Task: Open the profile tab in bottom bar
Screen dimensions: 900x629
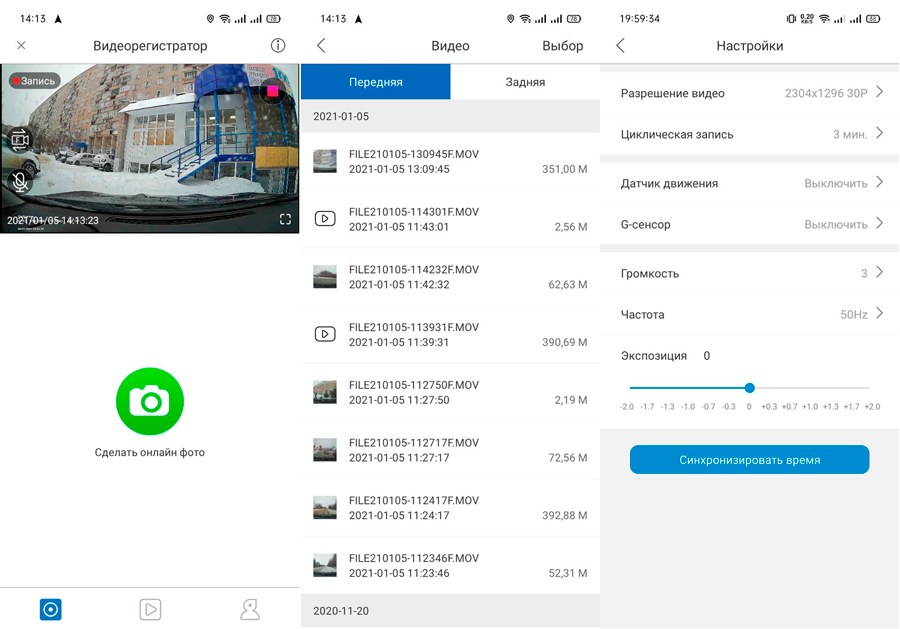Action: 249,609
